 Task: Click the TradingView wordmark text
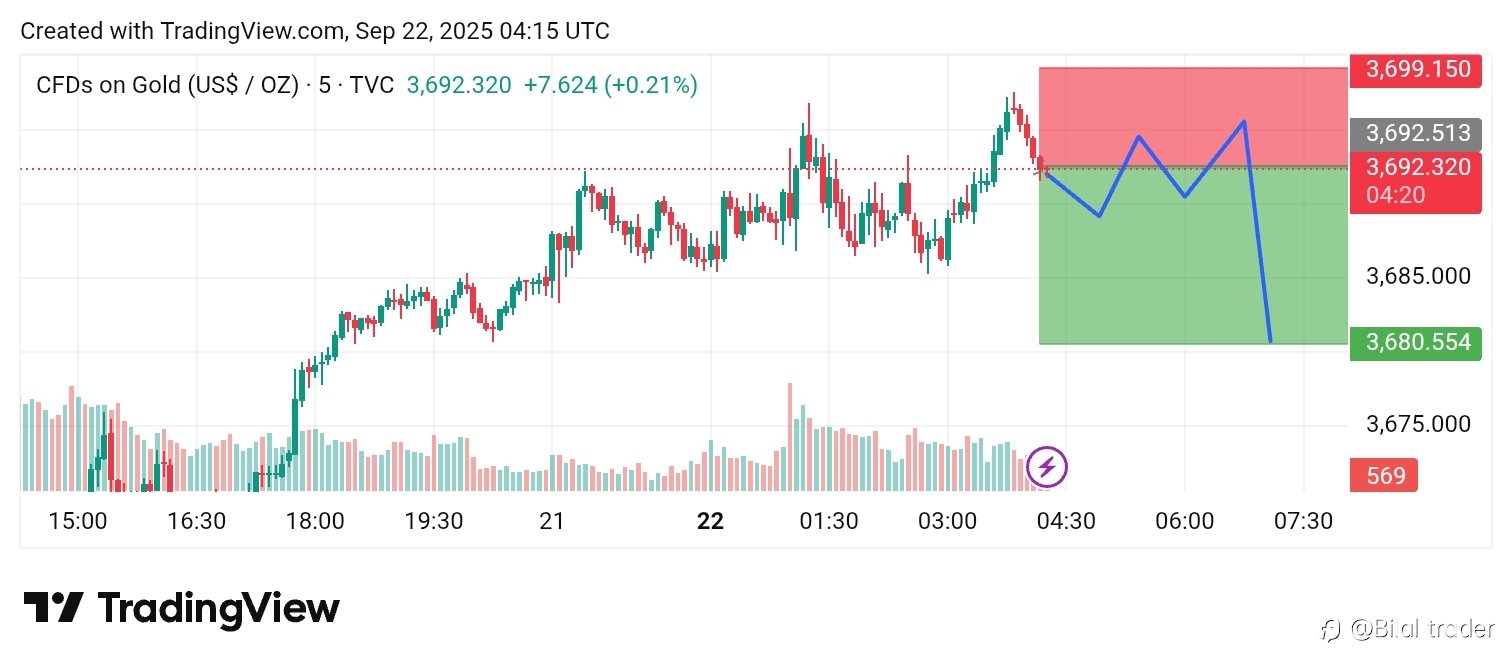pos(218,608)
